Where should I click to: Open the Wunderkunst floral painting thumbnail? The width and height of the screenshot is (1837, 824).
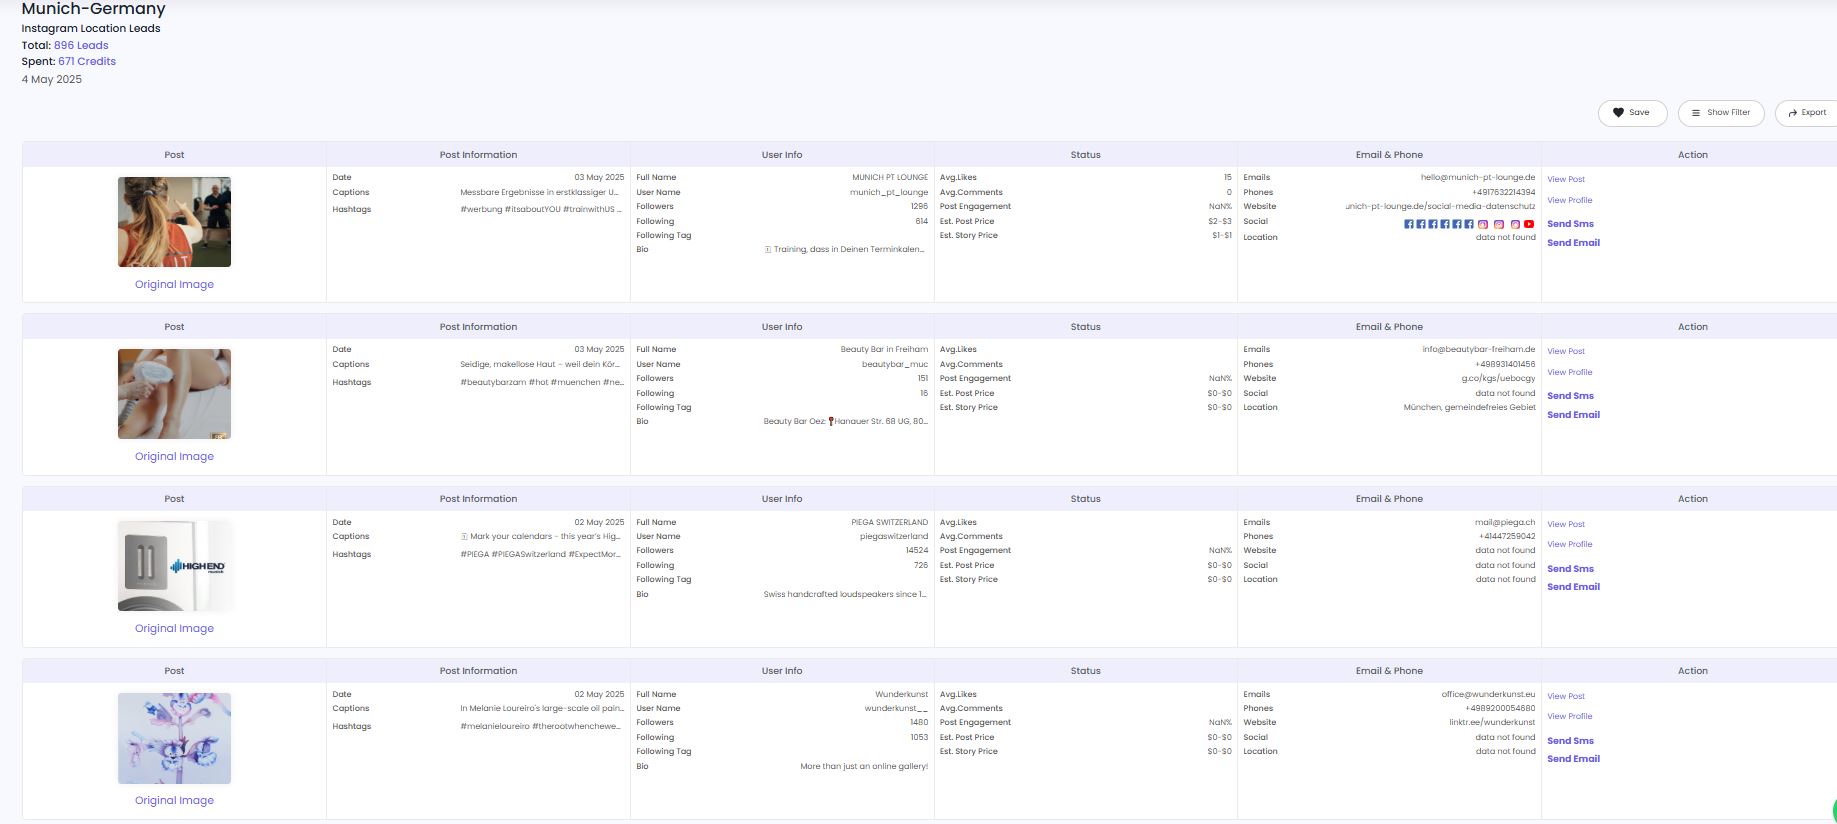point(174,738)
